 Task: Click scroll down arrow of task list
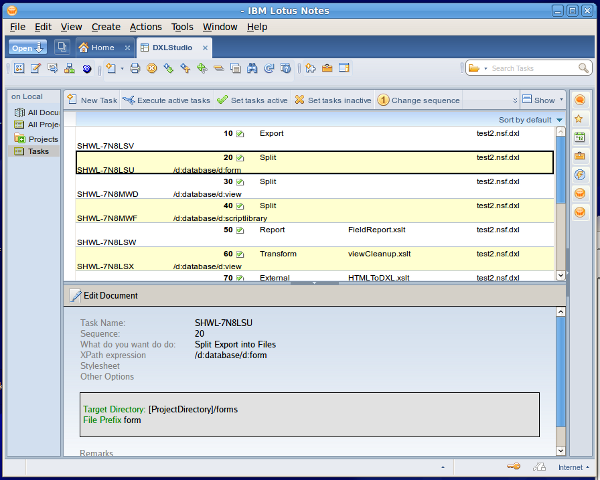pyautogui.click(x=561, y=275)
